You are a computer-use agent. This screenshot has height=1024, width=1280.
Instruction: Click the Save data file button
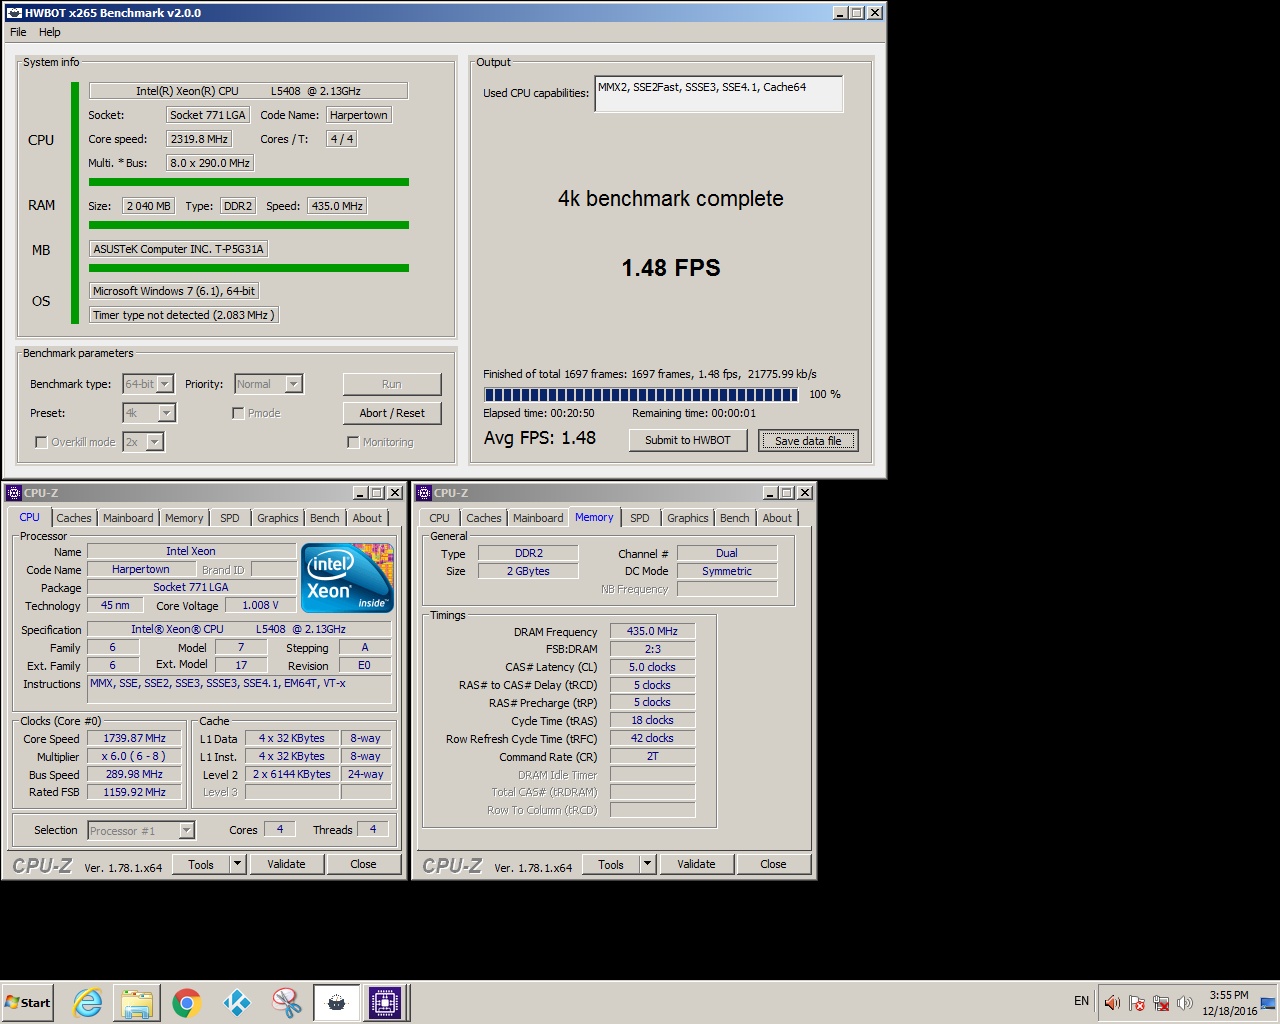808,440
